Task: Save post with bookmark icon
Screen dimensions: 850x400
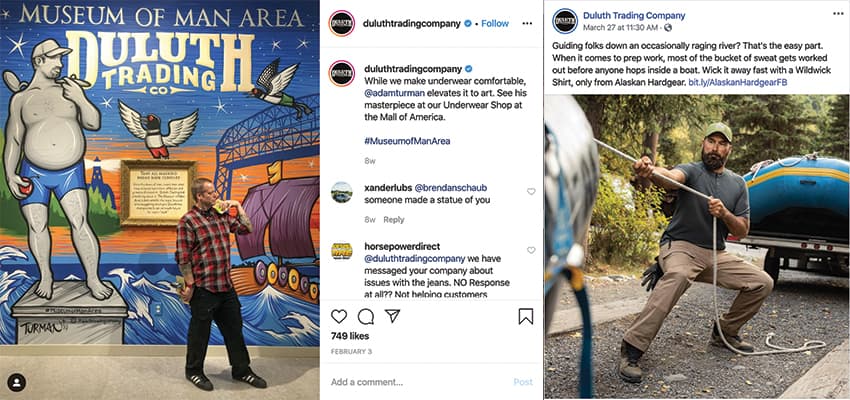Action: pyautogui.click(x=526, y=316)
